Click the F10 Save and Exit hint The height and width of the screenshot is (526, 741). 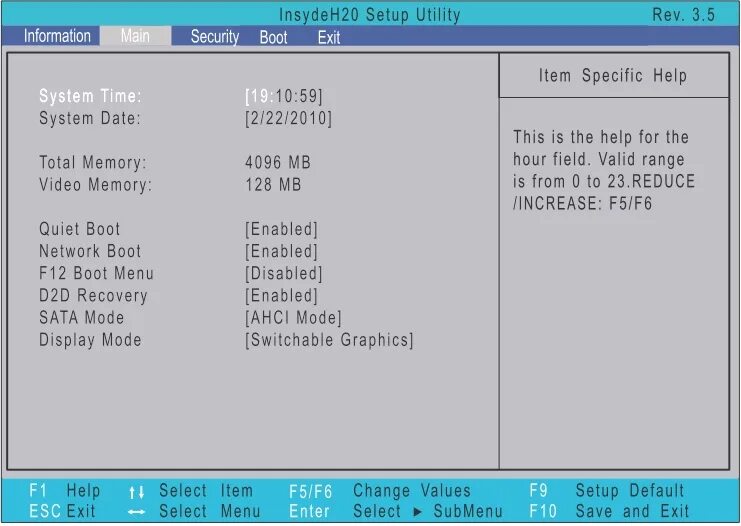point(609,511)
